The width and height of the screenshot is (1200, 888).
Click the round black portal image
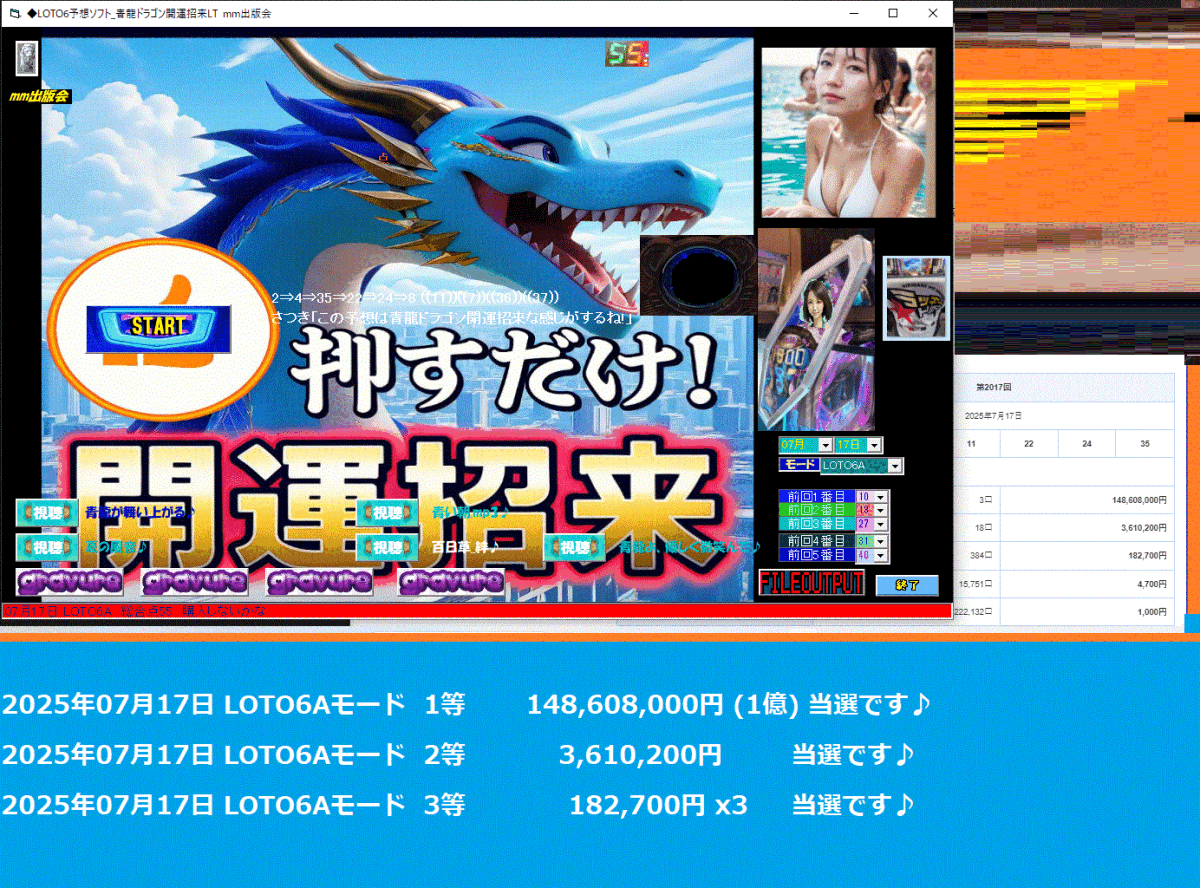pyautogui.click(x=697, y=276)
